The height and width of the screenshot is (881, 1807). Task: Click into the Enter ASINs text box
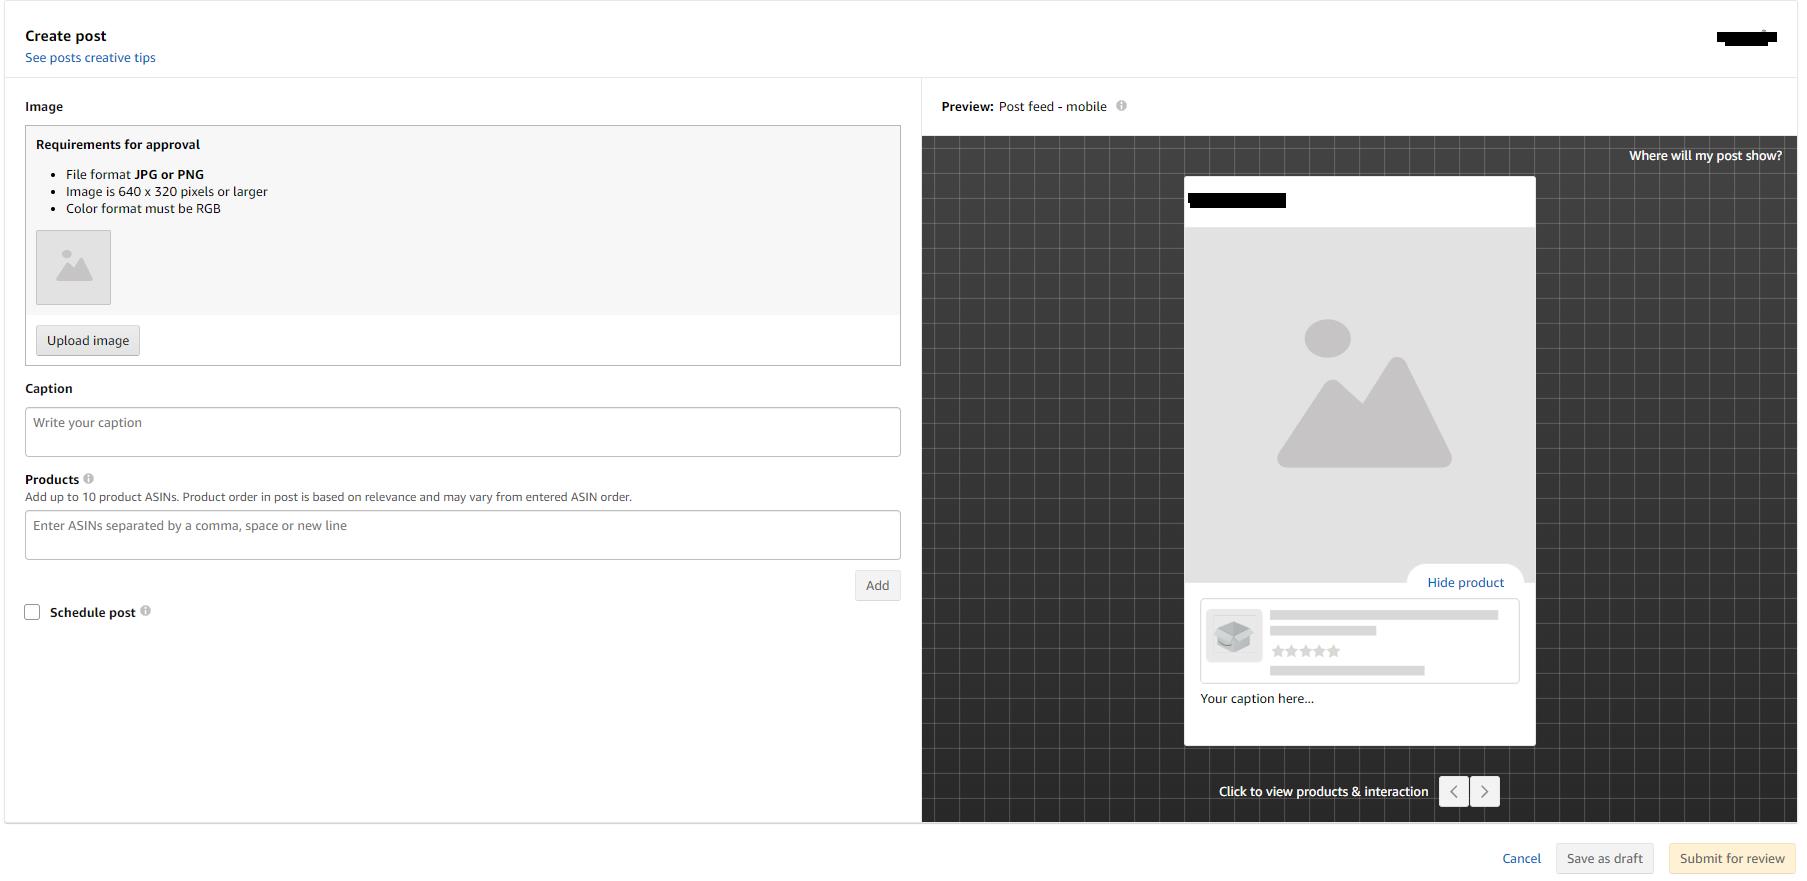pyautogui.click(x=462, y=535)
